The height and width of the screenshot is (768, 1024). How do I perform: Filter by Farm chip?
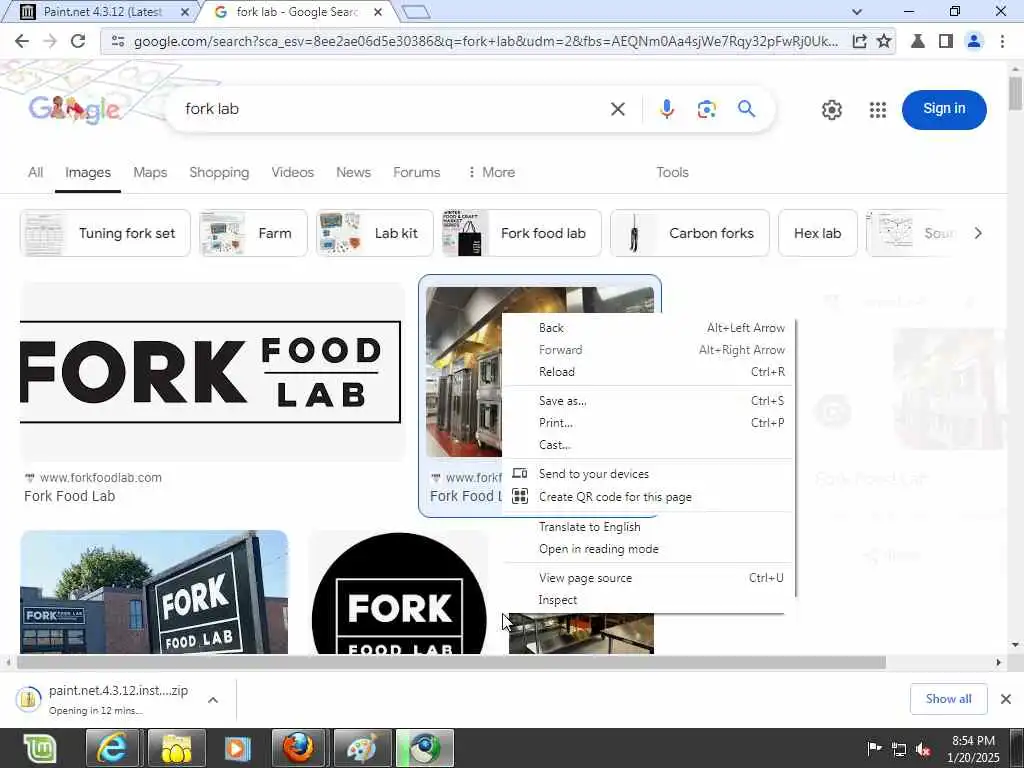(253, 233)
